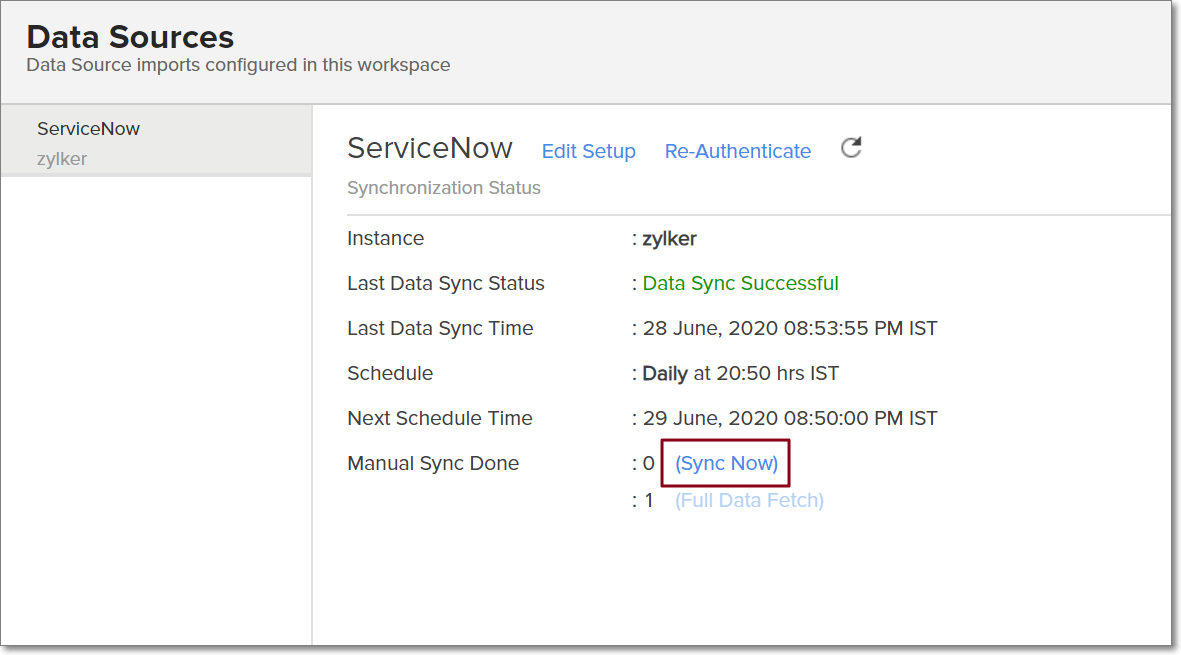Click the Re-Authenticate link

[x=737, y=151]
